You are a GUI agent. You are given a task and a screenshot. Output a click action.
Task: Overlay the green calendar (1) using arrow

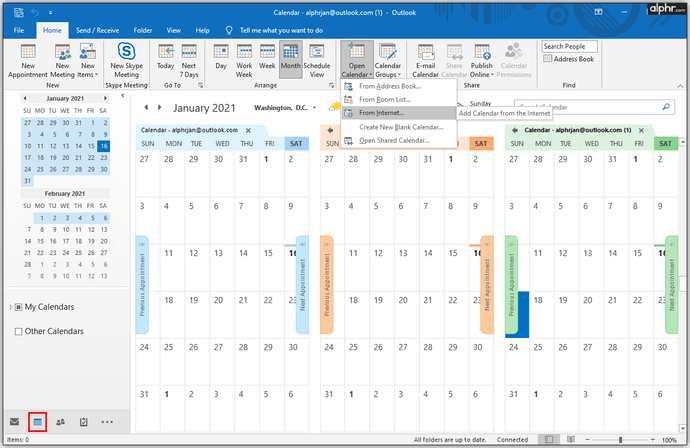(514, 130)
